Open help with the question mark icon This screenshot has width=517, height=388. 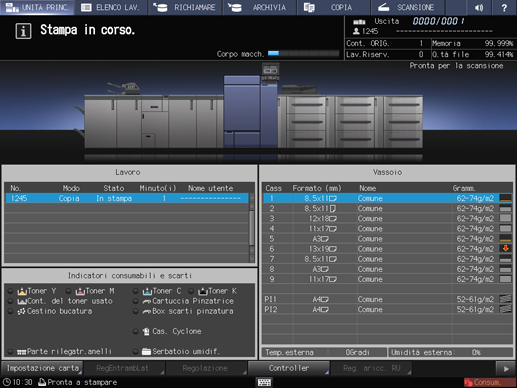pyautogui.click(x=504, y=7)
